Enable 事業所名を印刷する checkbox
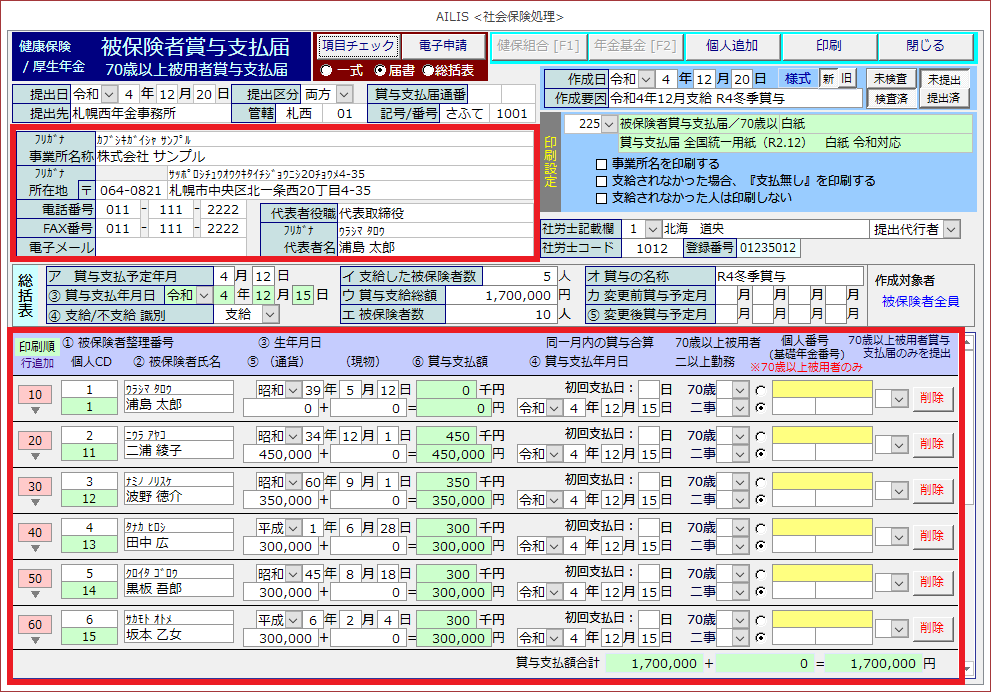Viewport: 991px width, 692px height. (601, 164)
